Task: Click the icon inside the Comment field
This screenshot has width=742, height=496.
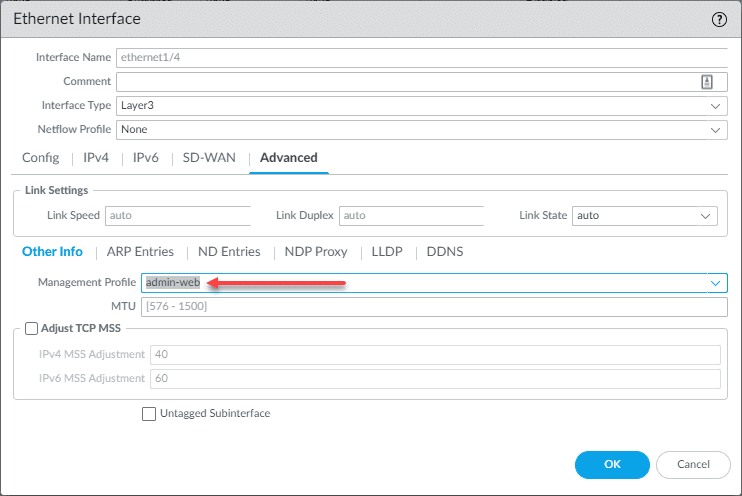Action: click(x=707, y=82)
